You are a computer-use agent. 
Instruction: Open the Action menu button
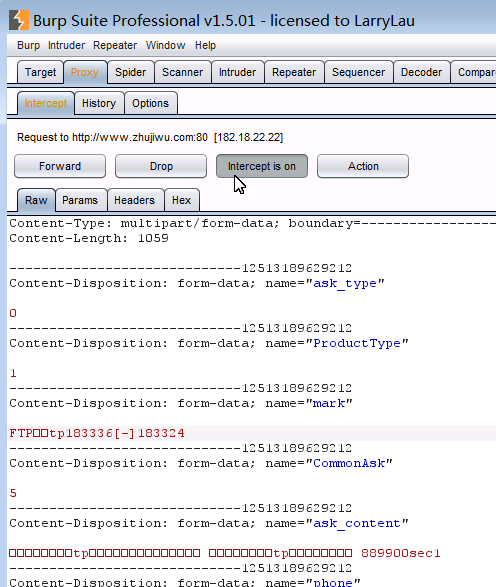363,166
